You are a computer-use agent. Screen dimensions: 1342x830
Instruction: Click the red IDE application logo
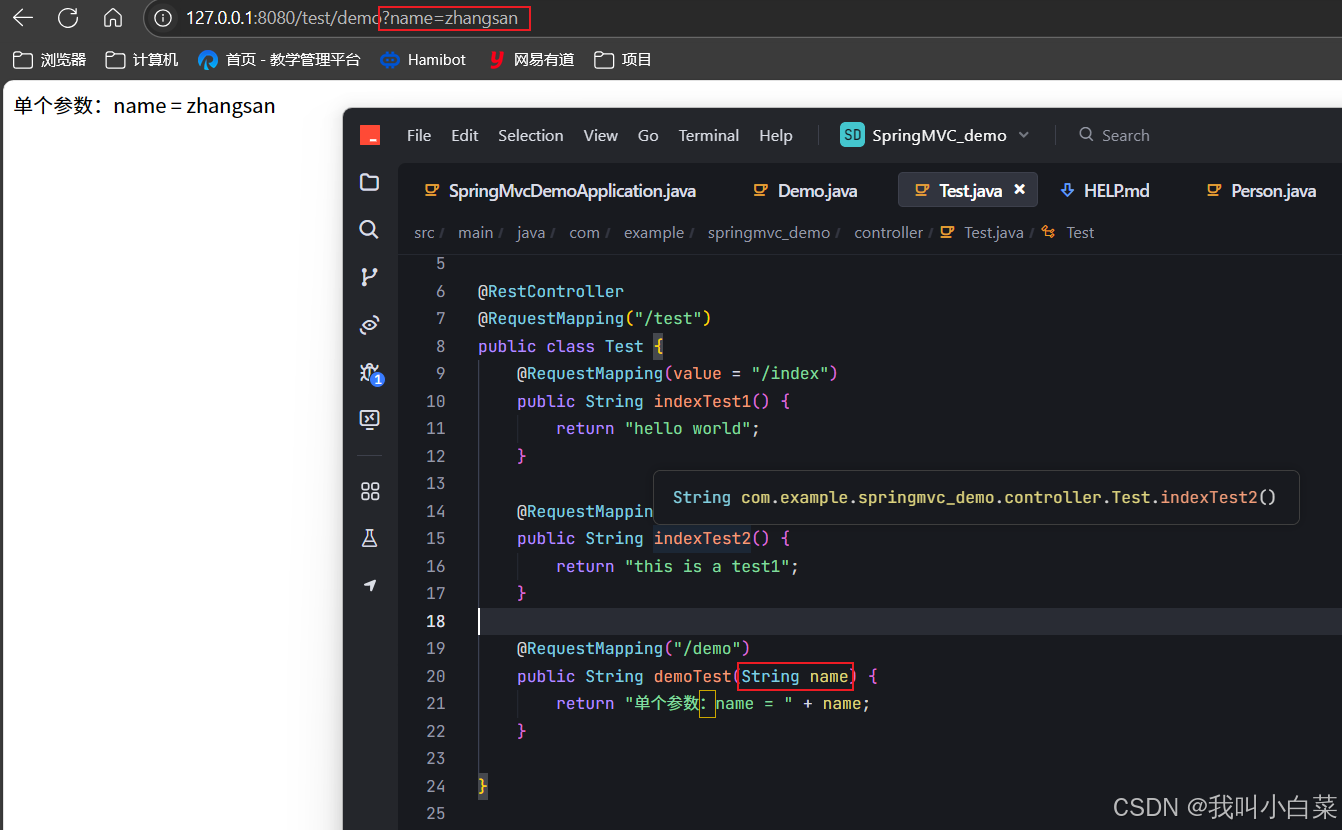coord(370,136)
